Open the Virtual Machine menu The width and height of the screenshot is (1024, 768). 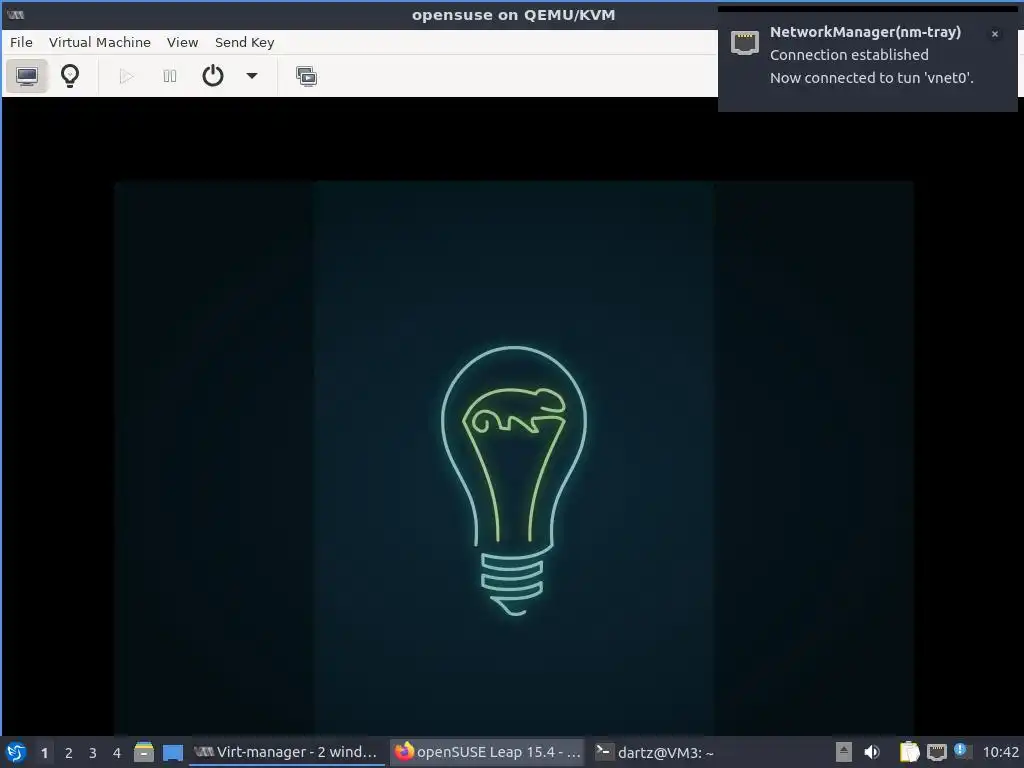(x=100, y=42)
